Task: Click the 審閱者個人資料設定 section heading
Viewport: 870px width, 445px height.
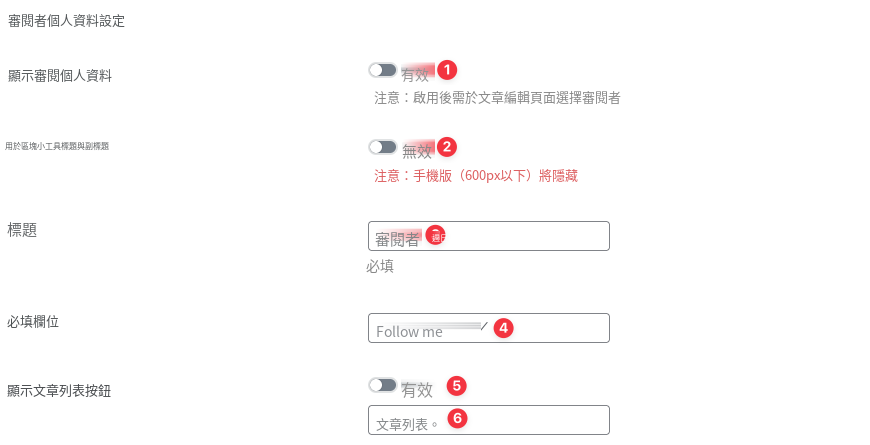Action: tap(67, 21)
